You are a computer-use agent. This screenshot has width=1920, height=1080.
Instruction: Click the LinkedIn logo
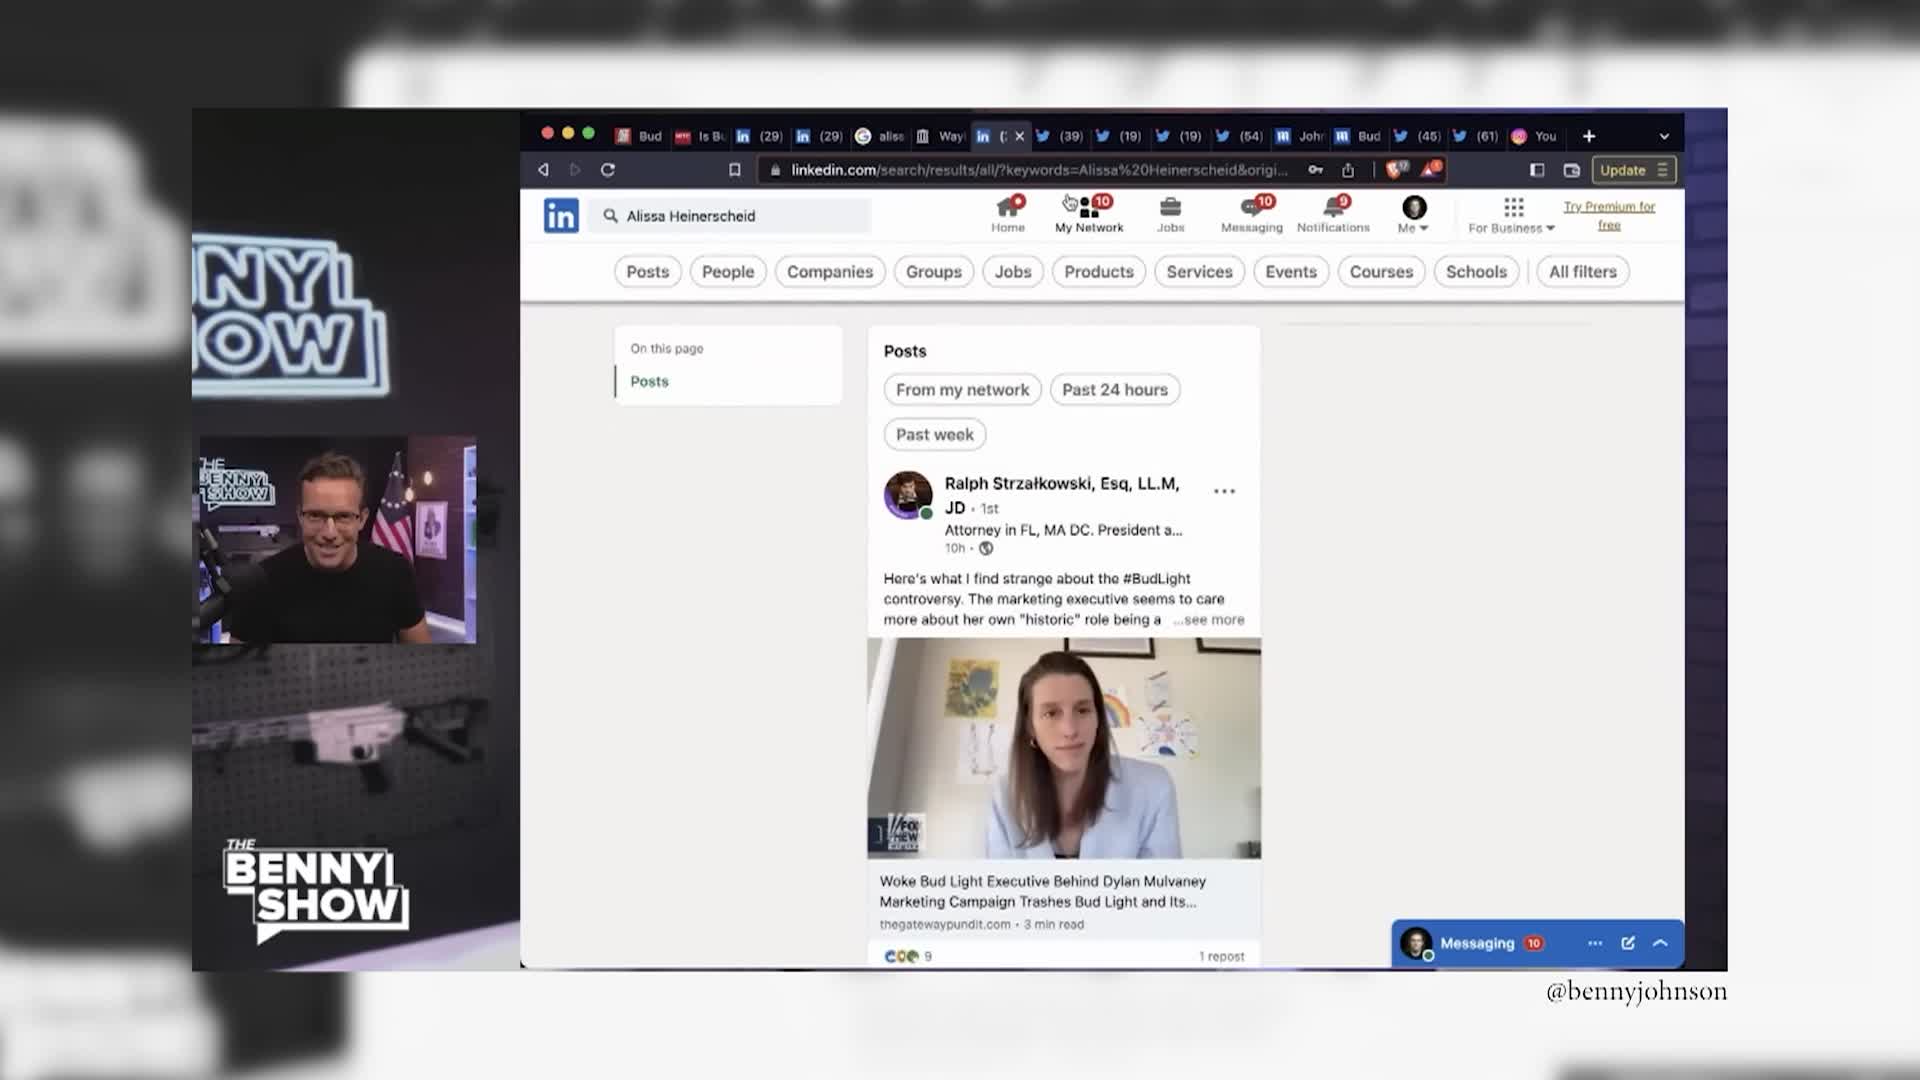coord(561,216)
